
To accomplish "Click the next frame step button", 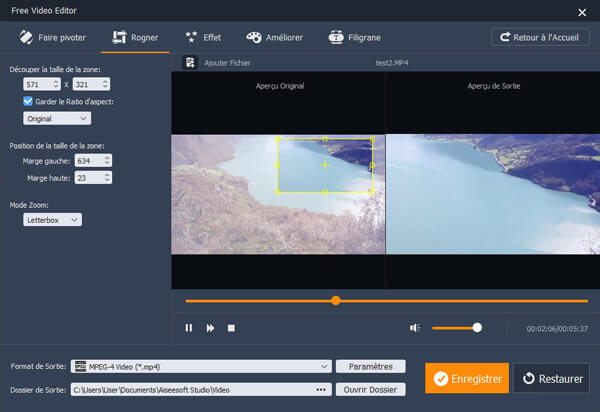I will (210, 327).
